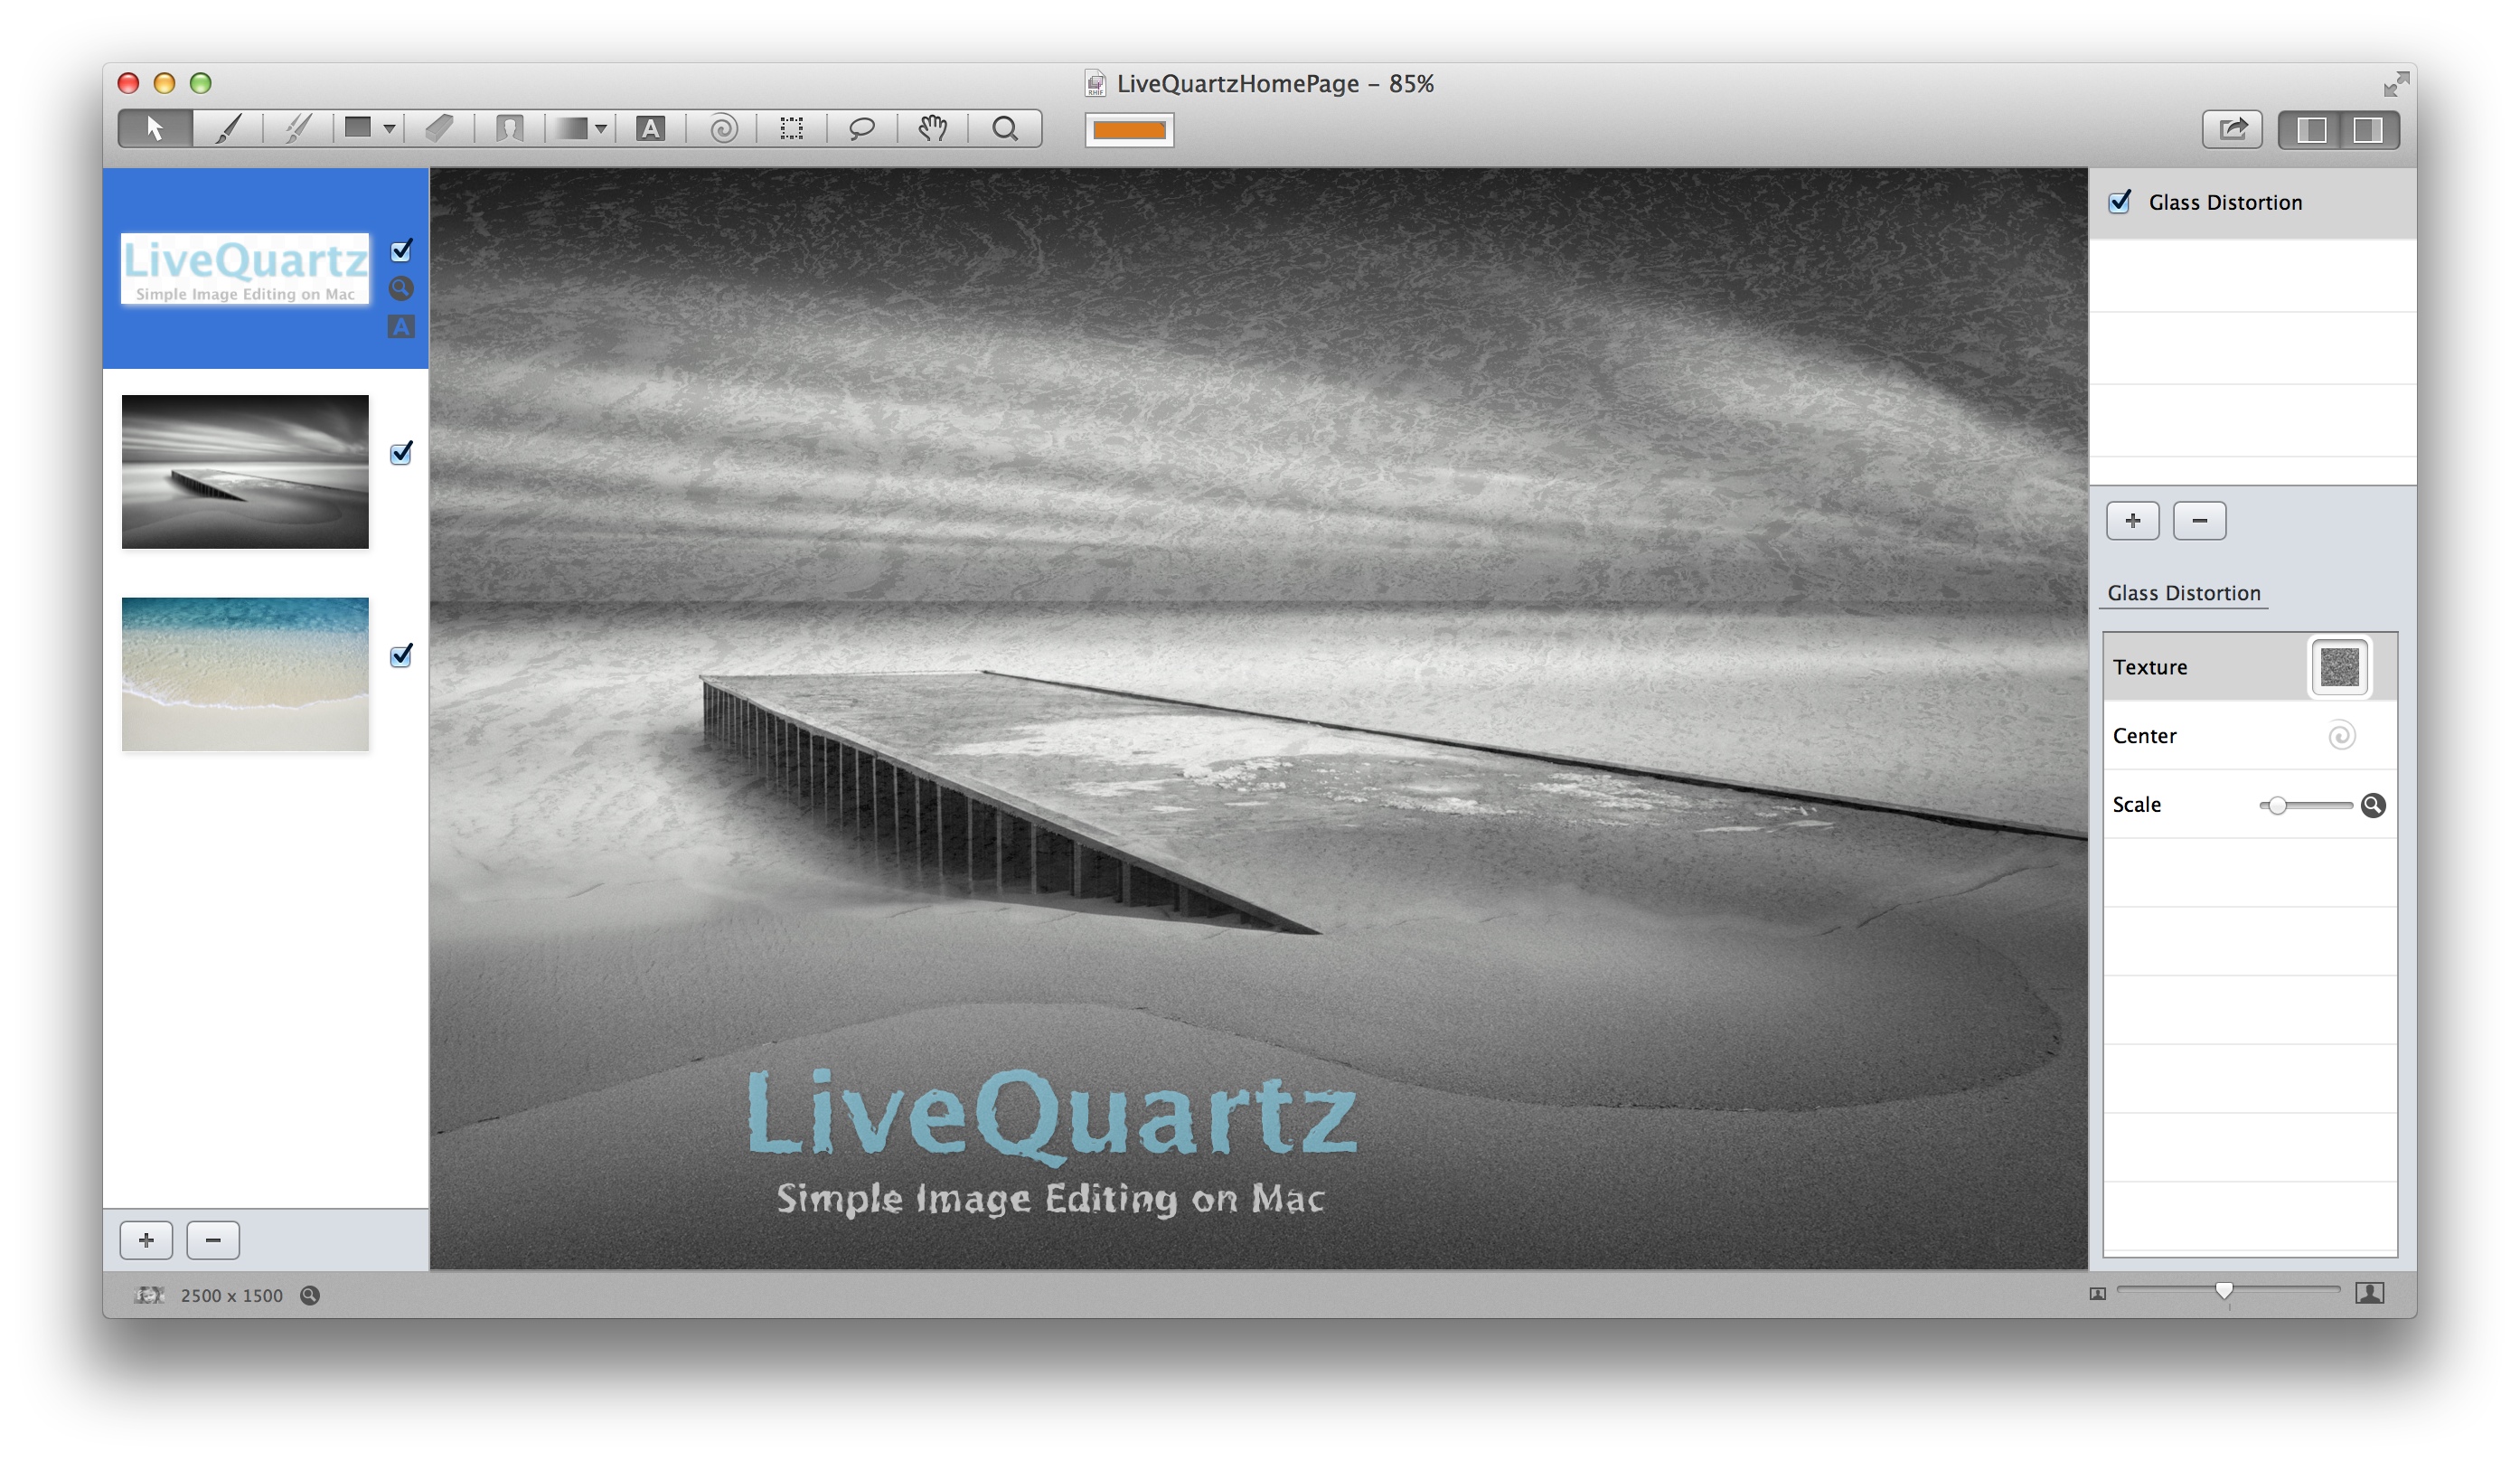Screen dimensions: 2520x1461
Task: Select the paintbrush tool
Action: coord(229,129)
